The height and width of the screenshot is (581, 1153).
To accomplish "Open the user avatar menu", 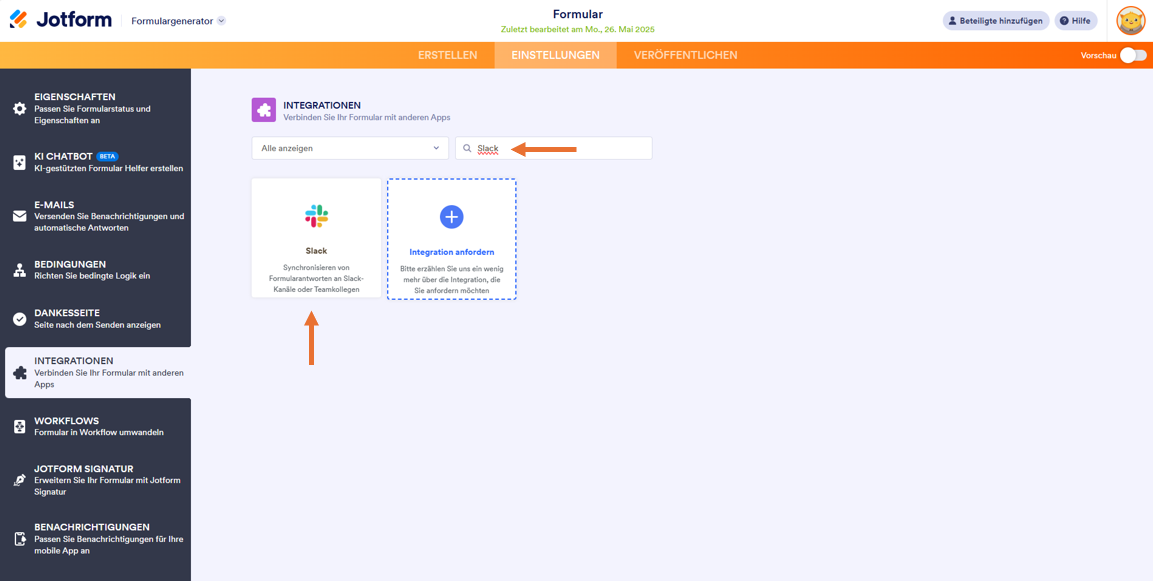I will [1131, 21].
